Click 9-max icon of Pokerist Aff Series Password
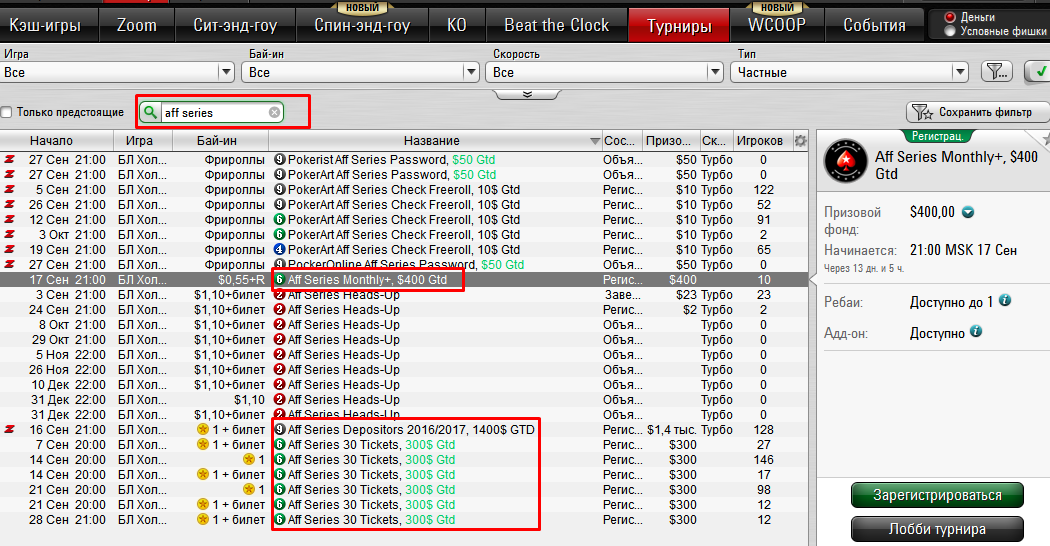 click(x=280, y=159)
